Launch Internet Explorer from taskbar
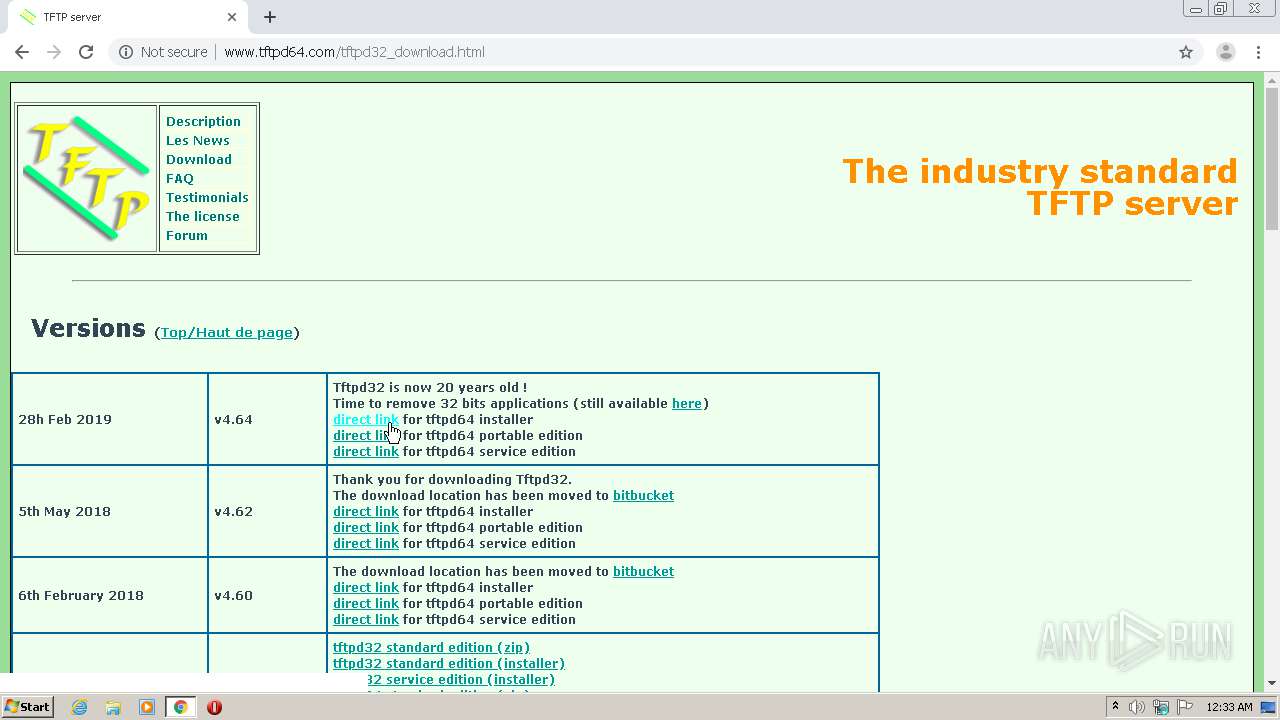This screenshot has width=1280, height=720. [80, 707]
